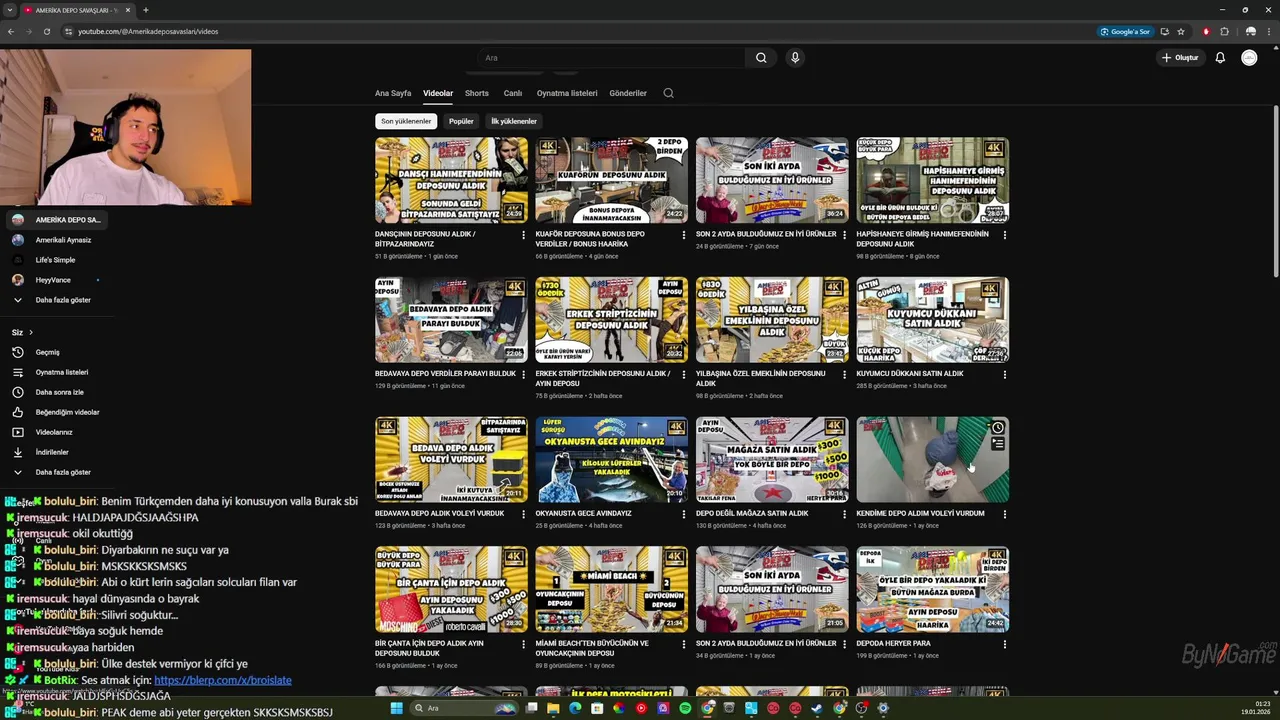Open options for KUYUMCU DÜKKANI SATIN ALDIK video
The image size is (1280, 720).
[1005, 375]
